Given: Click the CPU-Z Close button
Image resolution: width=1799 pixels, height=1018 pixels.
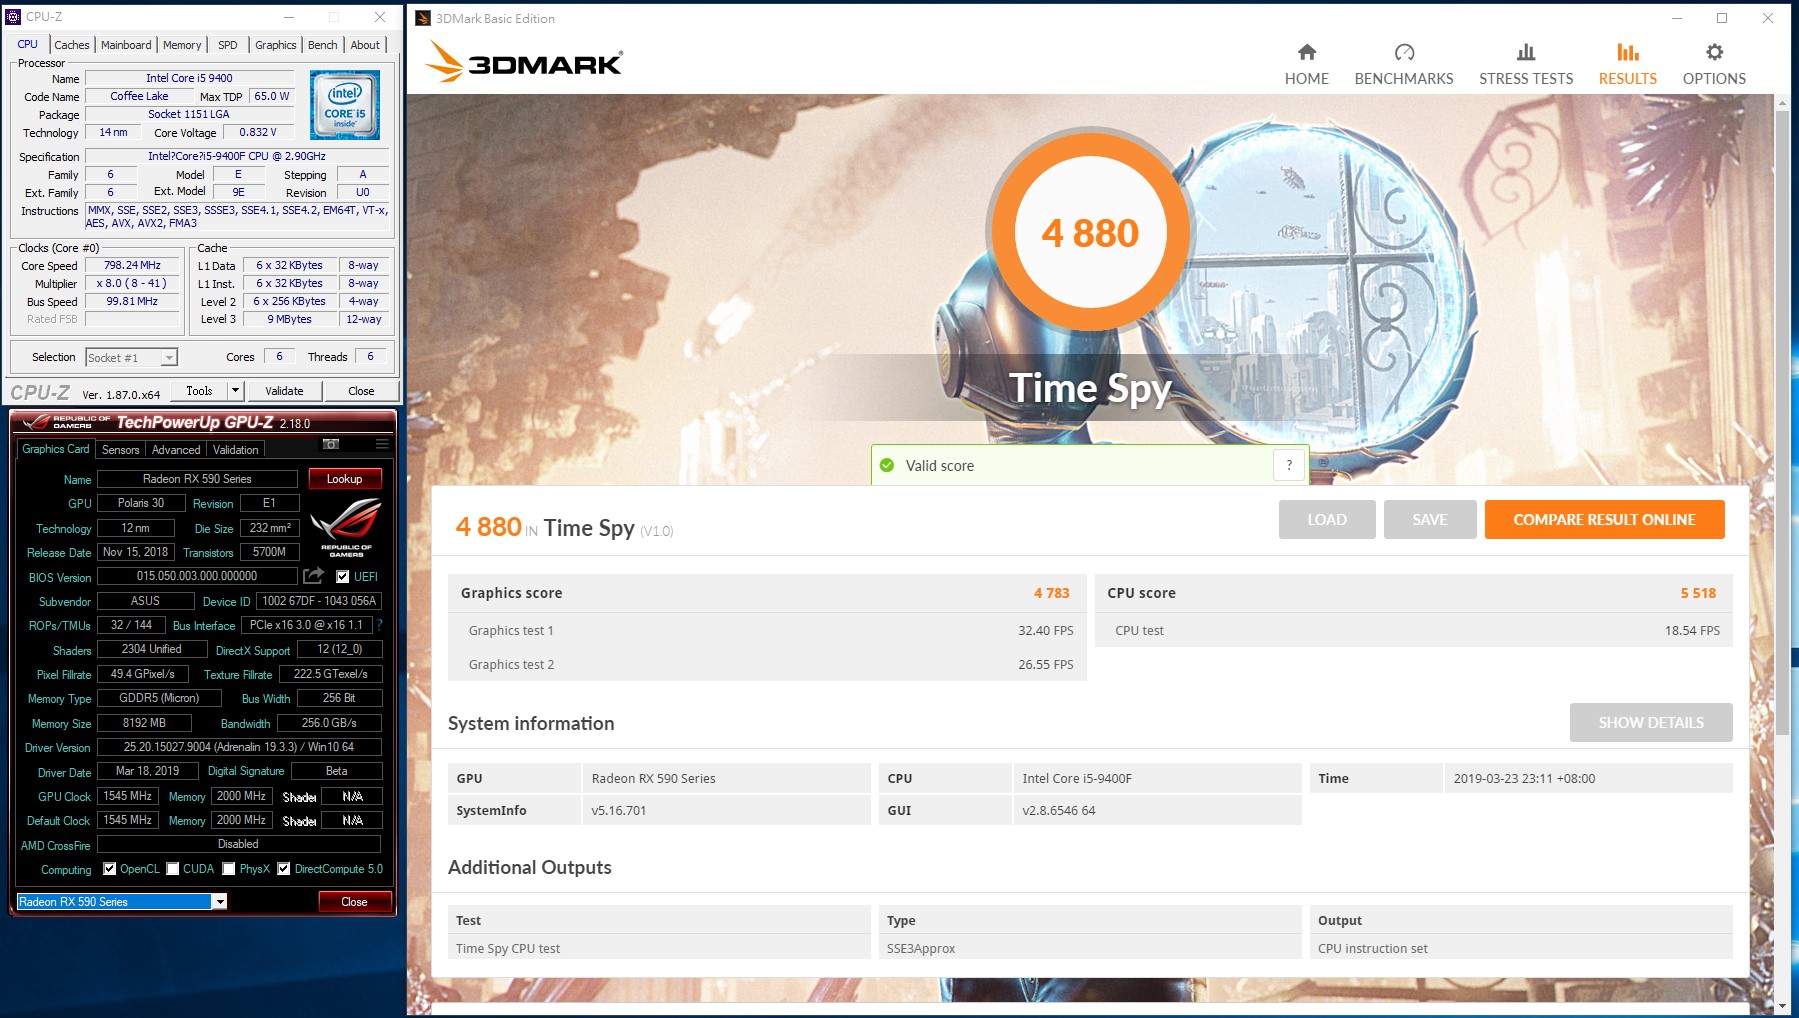Looking at the screenshot, I should (361, 391).
